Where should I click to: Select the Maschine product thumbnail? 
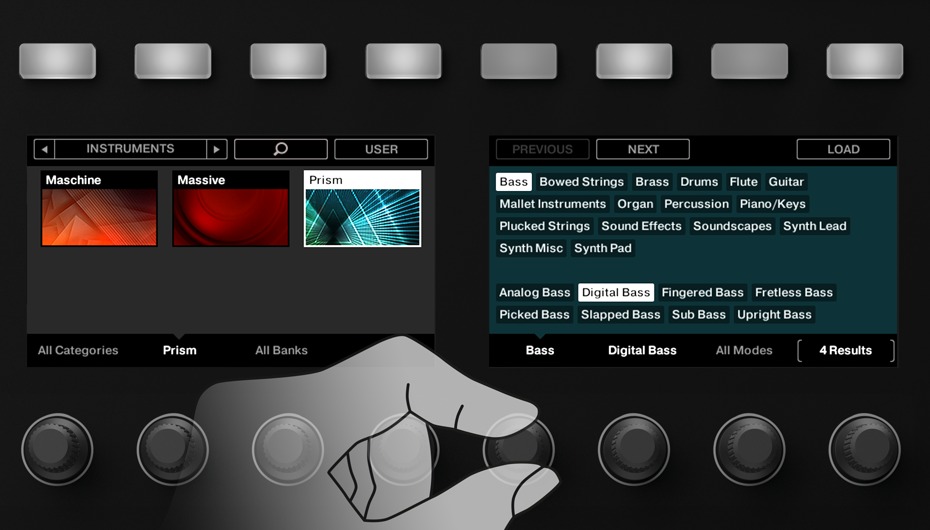tap(99, 208)
